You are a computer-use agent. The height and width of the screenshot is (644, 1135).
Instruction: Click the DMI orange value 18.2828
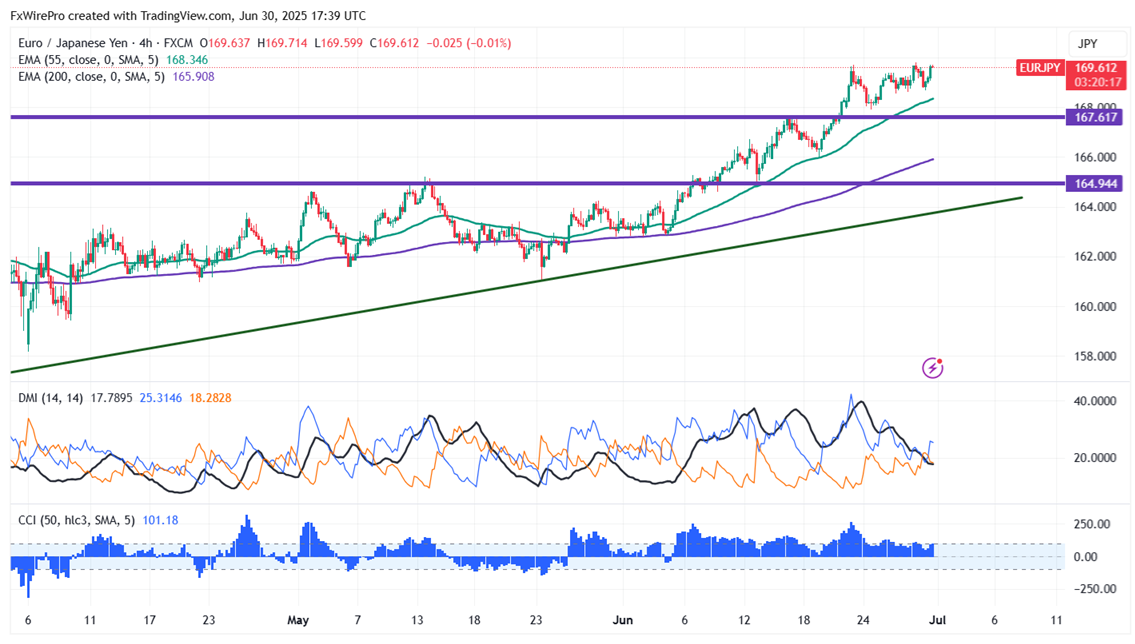tap(210, 398)
